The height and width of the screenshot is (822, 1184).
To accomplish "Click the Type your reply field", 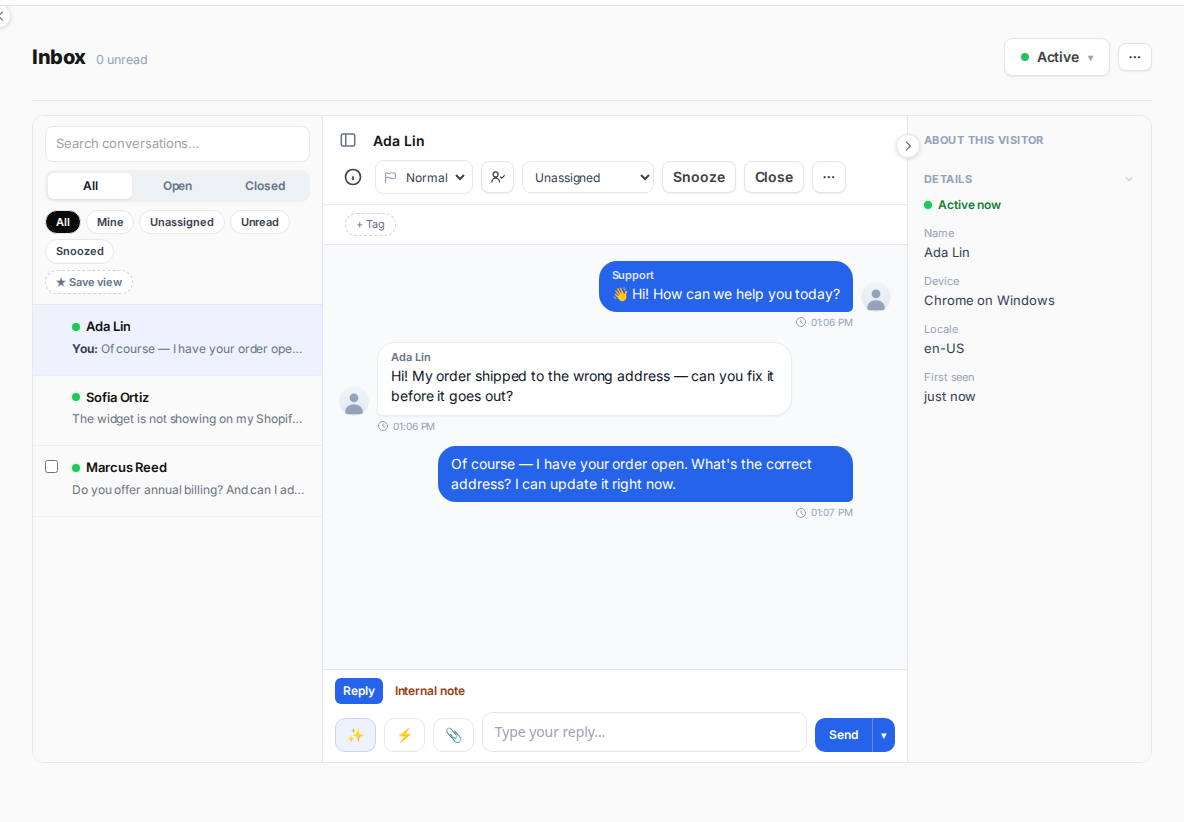I will click(x=644, y=732).
